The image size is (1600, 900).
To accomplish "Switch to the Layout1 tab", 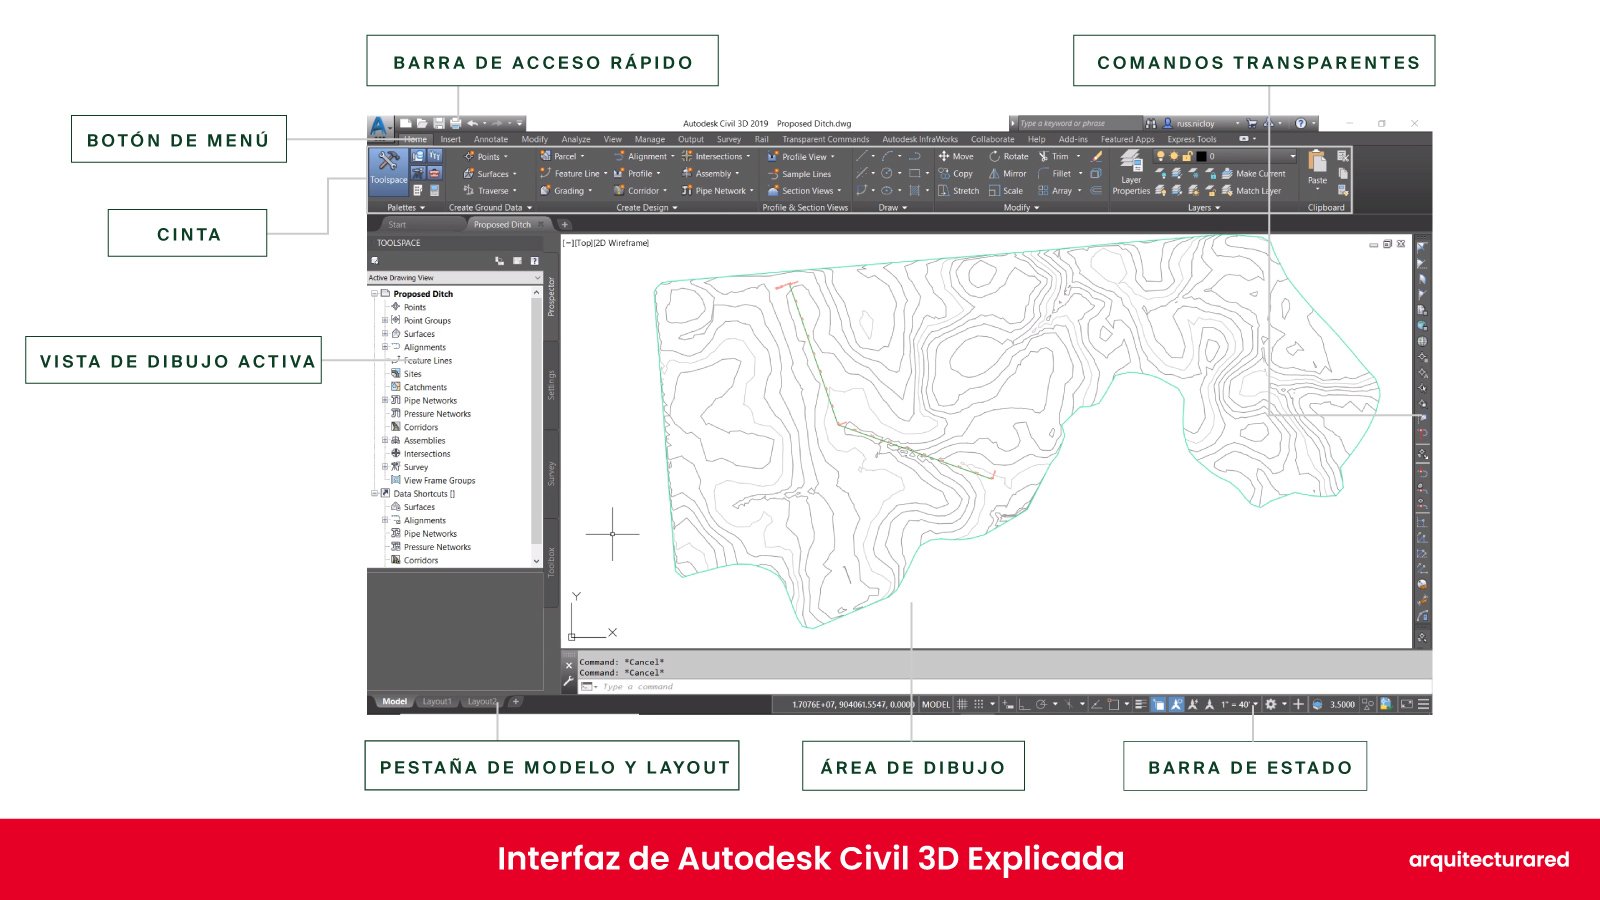I will (436, 701).
